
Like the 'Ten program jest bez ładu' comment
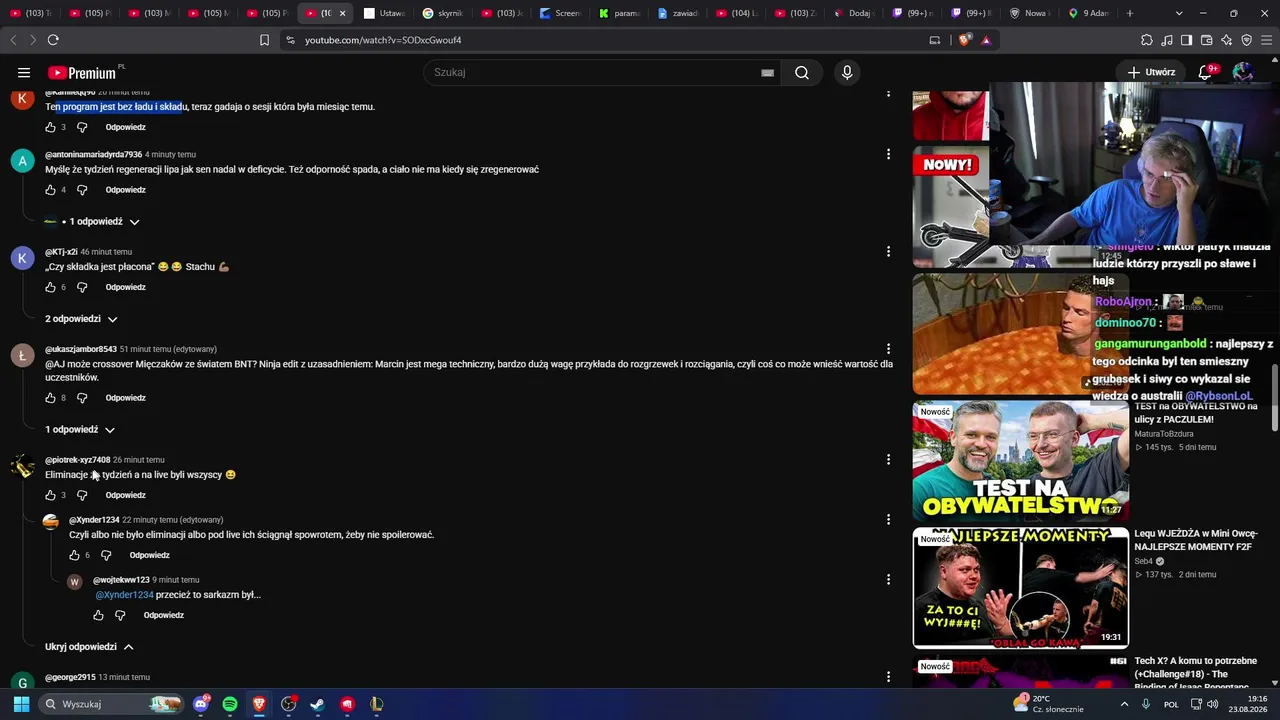coord(50,127)
